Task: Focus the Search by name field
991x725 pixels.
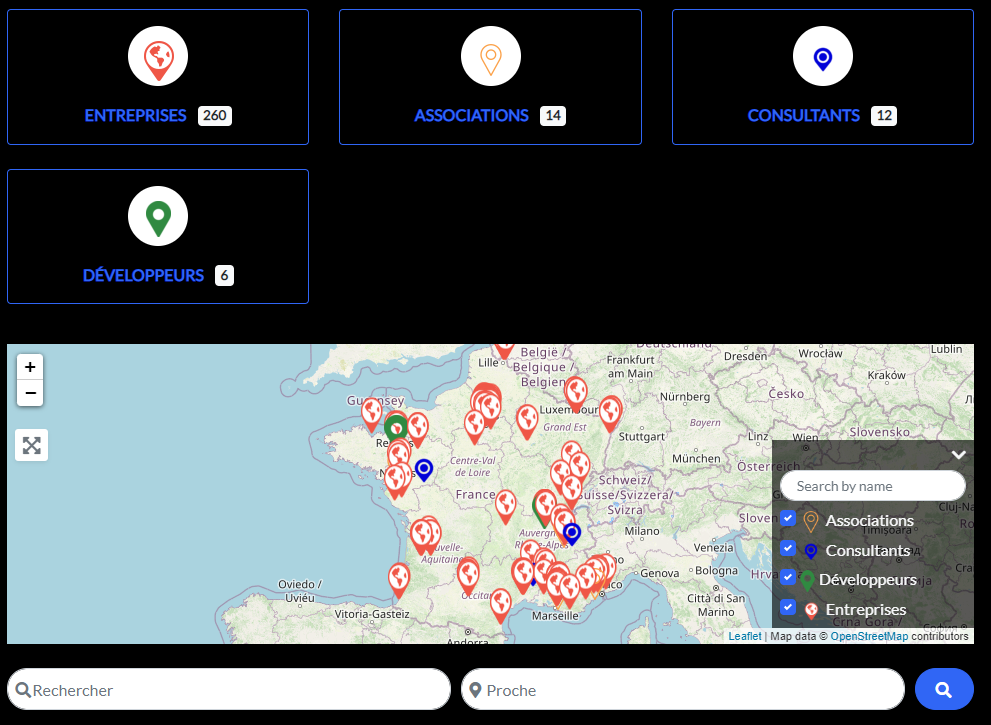Action: (873, 486)
